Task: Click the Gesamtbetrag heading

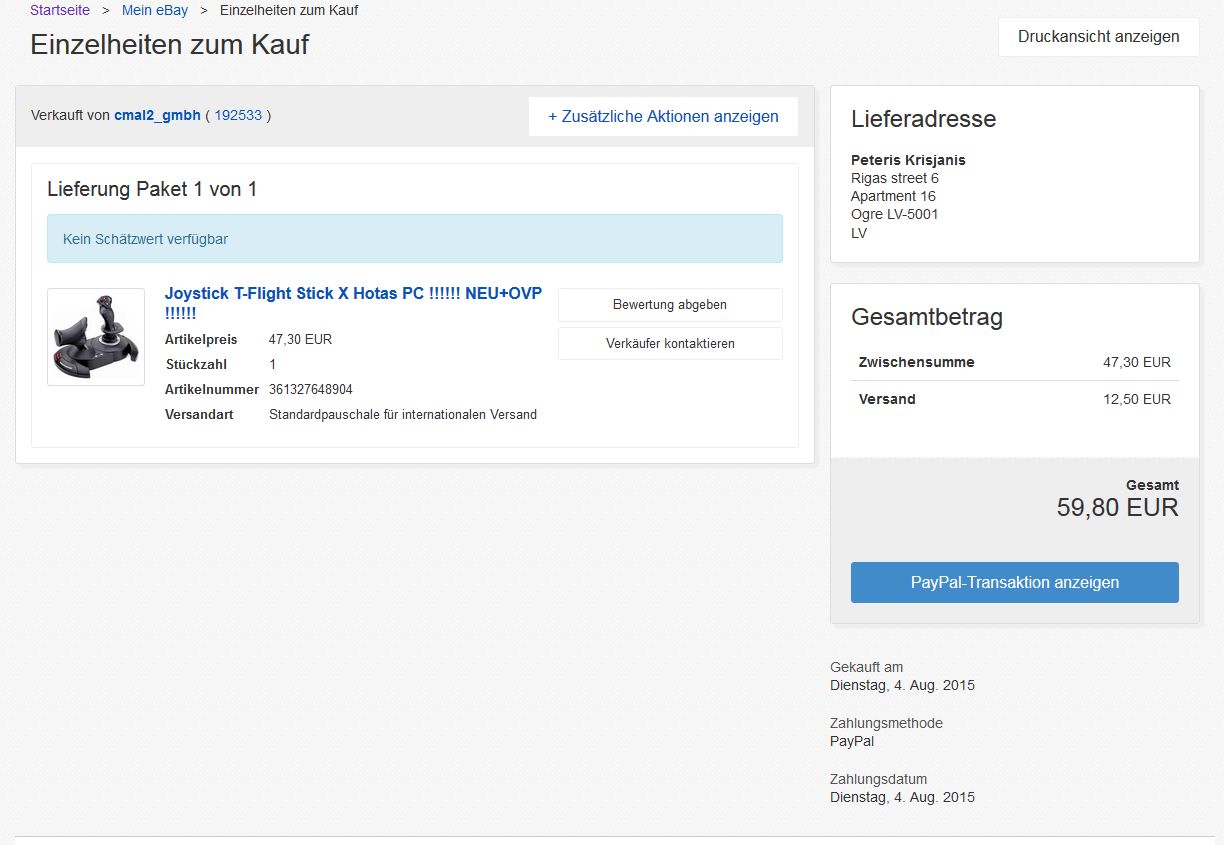Action: coord(927,317)
